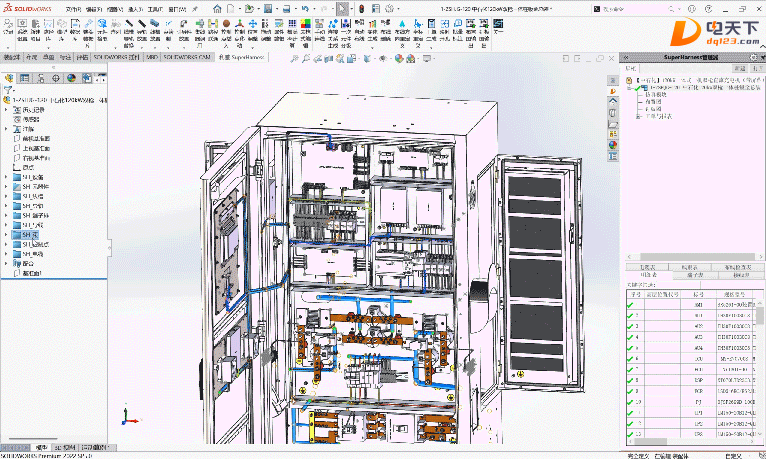
Task: Open the dropdown arrow beside the Options gear
Action: [x=398, y=9]
